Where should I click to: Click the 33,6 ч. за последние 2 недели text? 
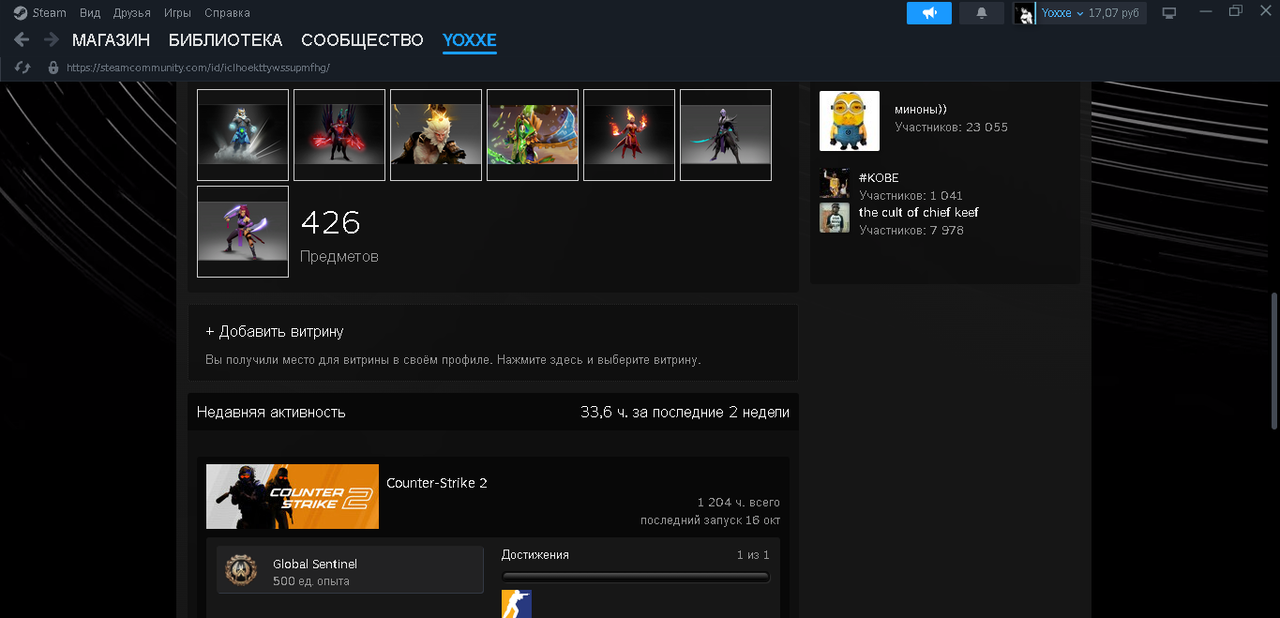pos(685,412)
